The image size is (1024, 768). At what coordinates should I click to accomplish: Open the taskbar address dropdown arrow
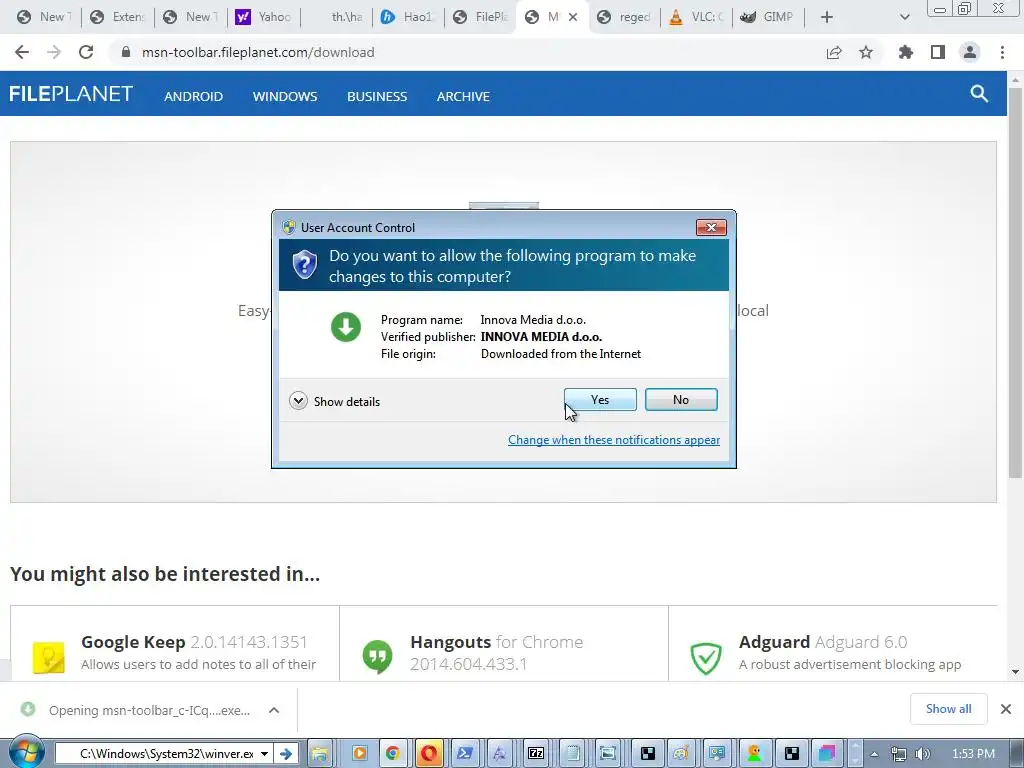pos(264,754)
